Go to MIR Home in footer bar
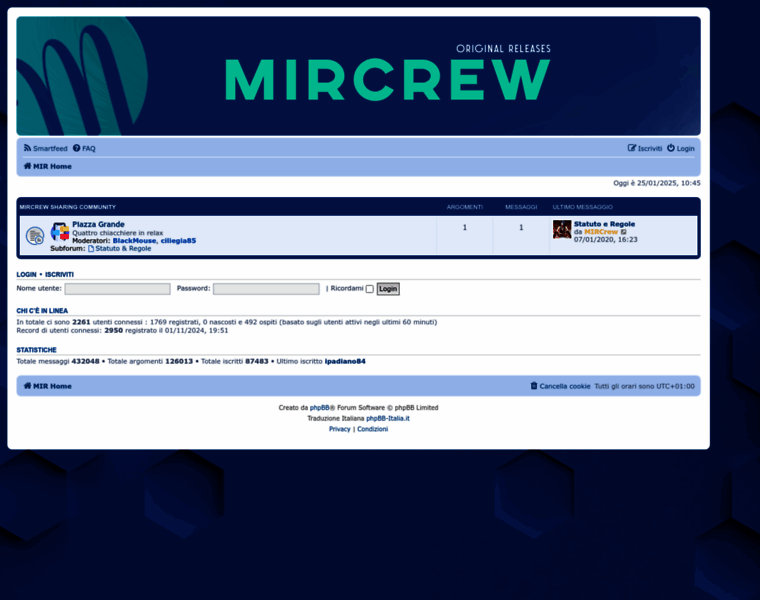760x600 pixels. pos(48,386)
